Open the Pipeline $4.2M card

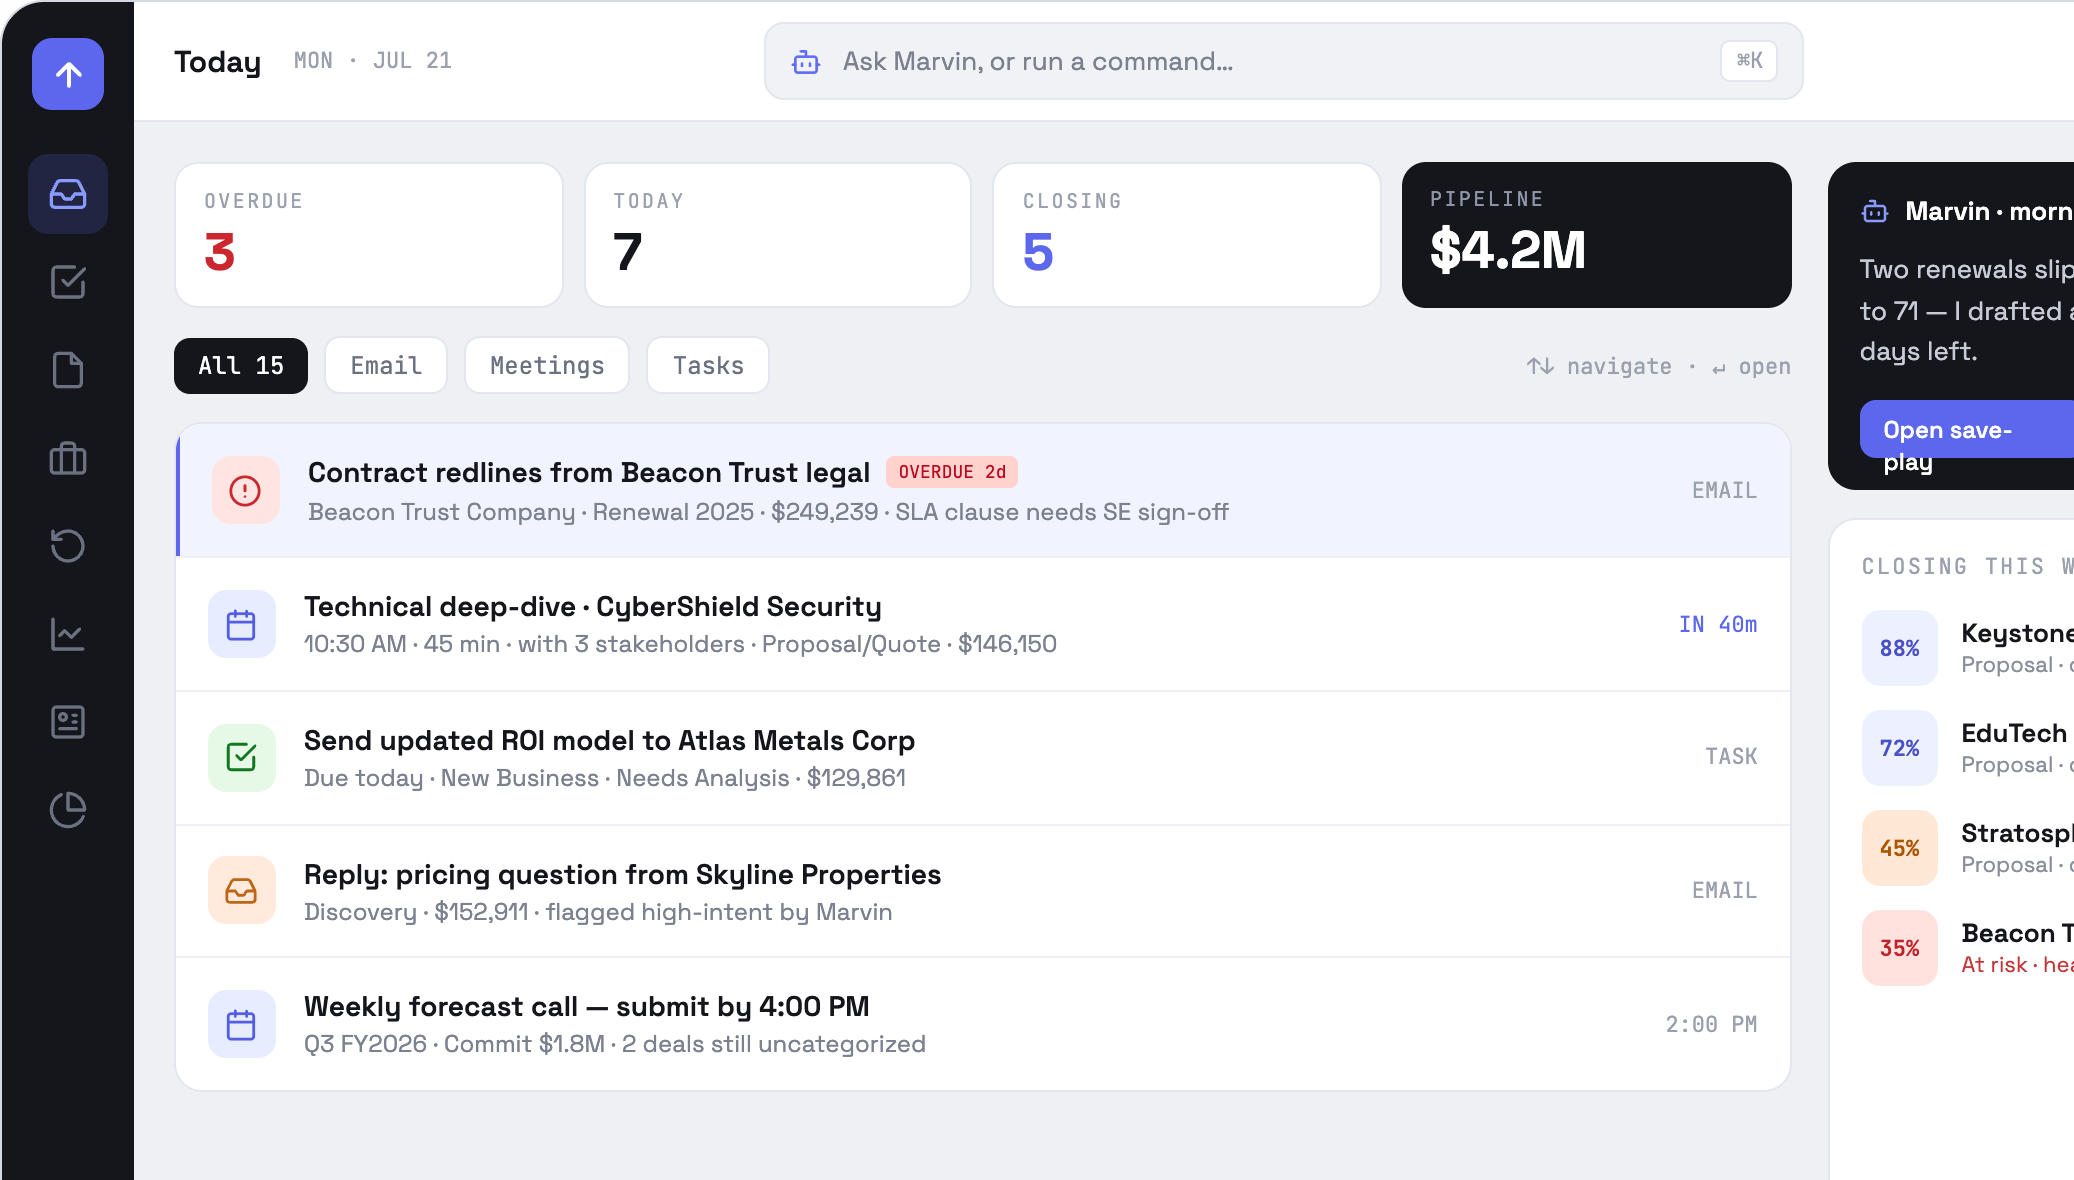(1597, 235)
